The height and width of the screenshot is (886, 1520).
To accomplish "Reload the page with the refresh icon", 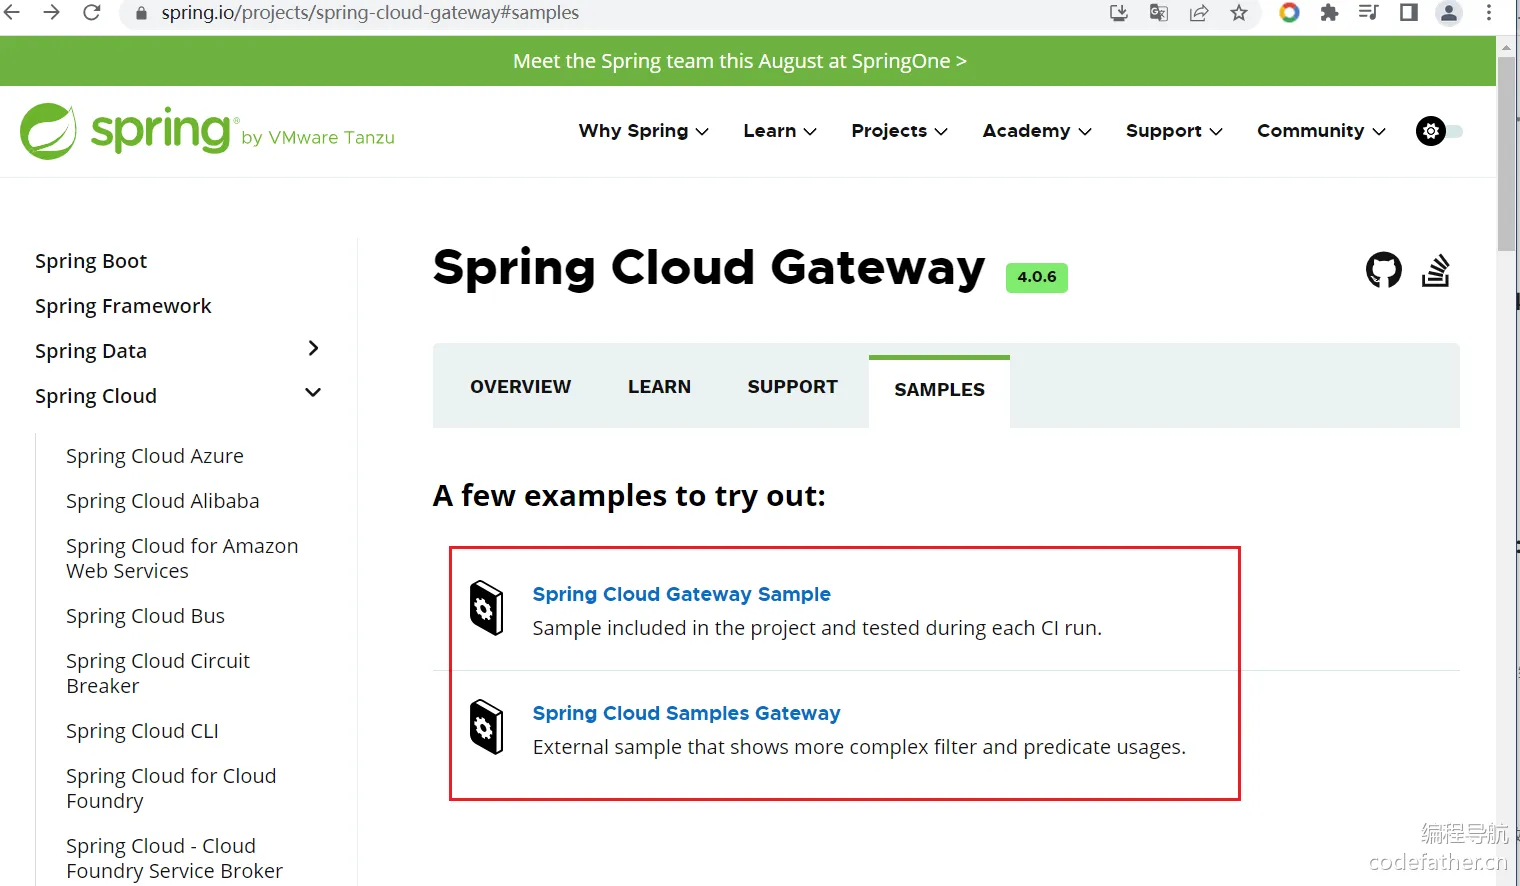I will tap(91, 13).
